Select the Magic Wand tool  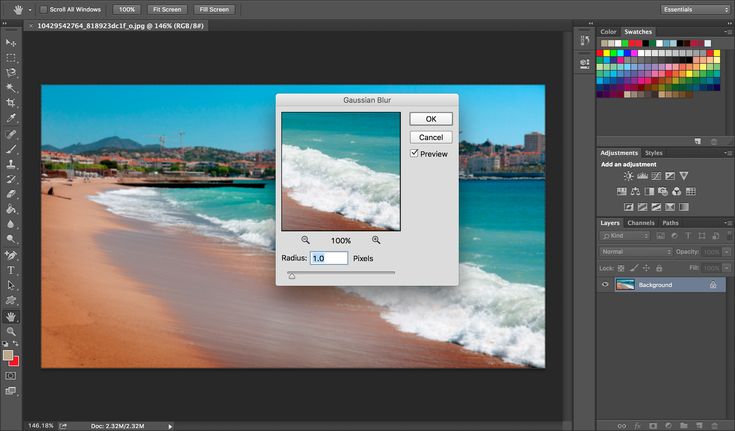11,88
